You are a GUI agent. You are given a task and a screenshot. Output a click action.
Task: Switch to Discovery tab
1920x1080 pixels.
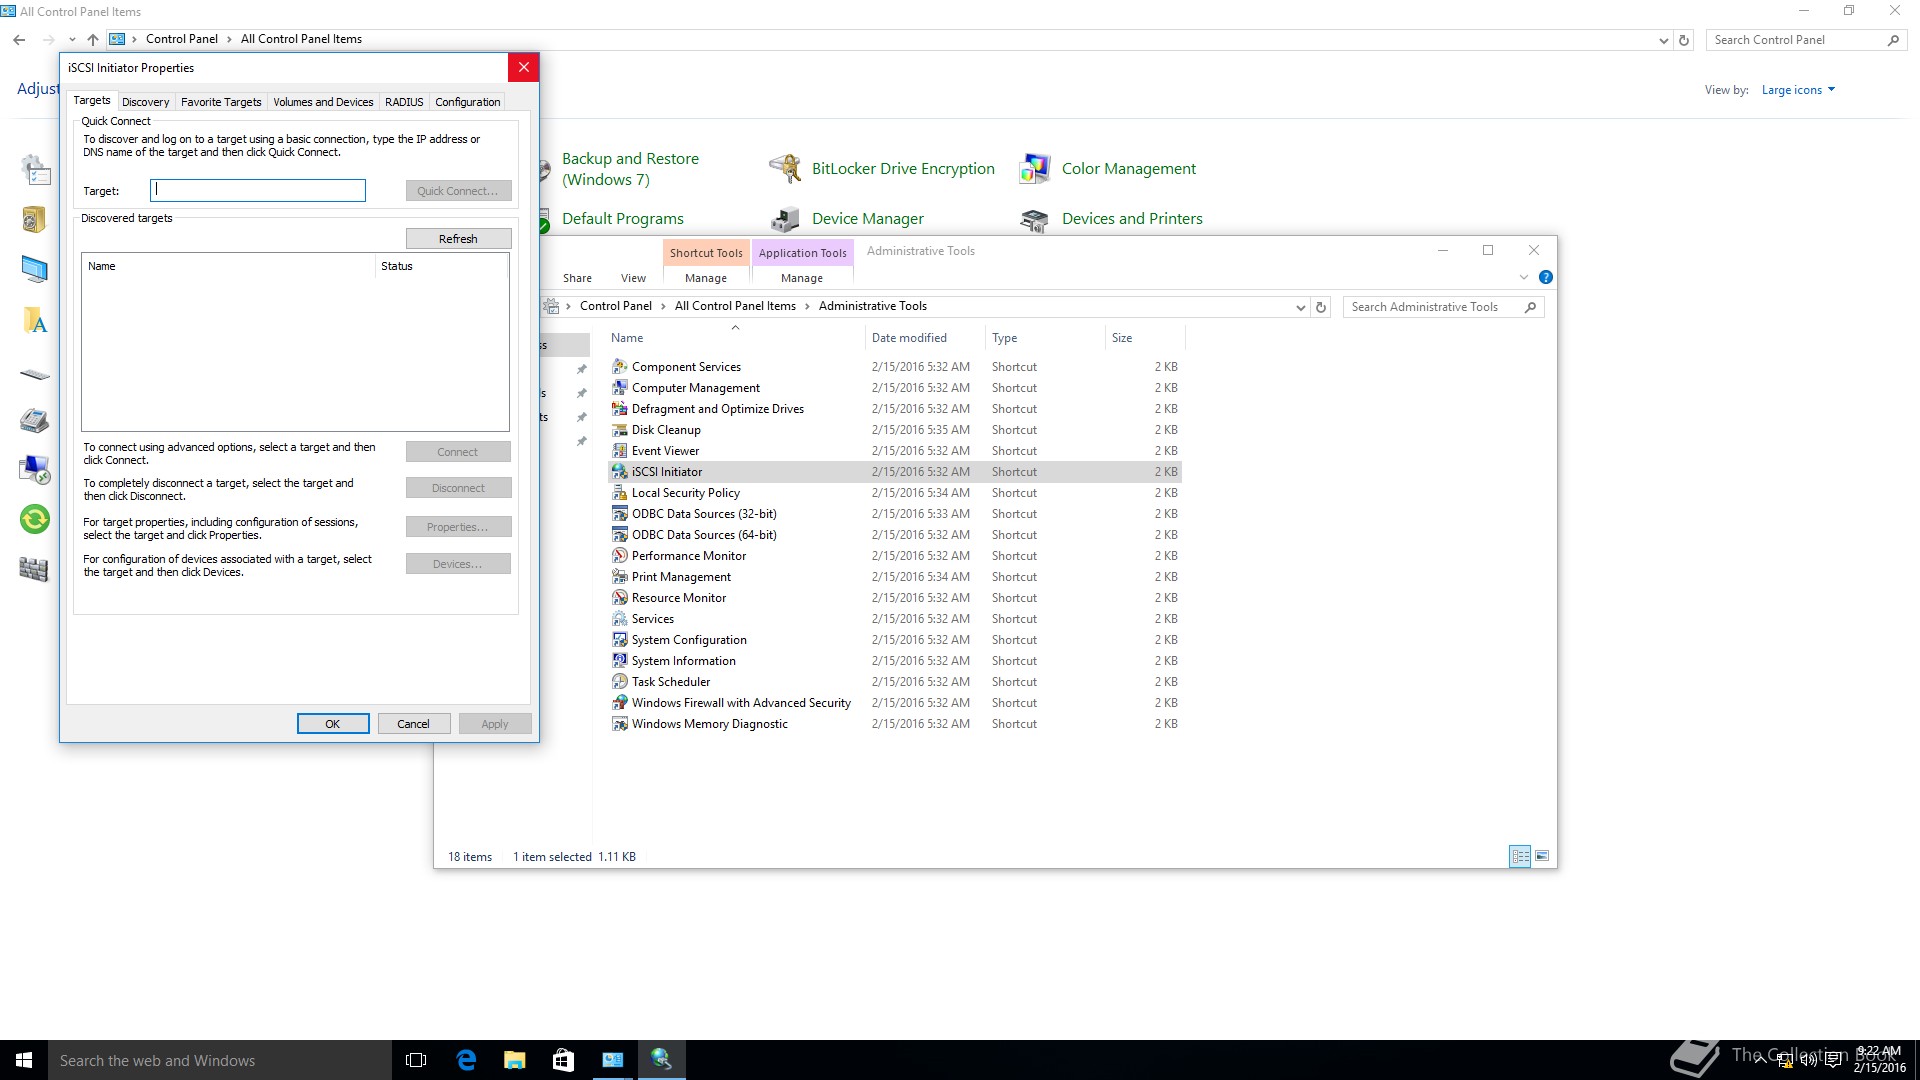click(146, 102)
